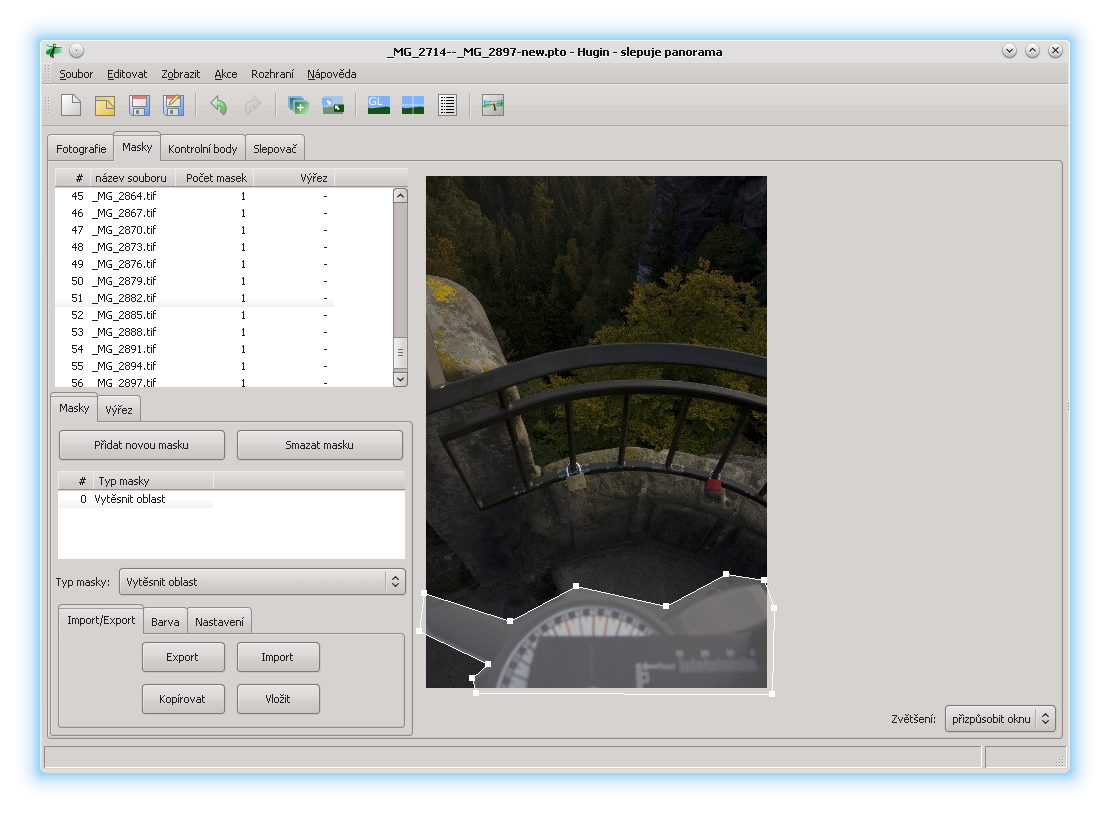Select file _MG_2885.tif in the list
The width and height of the screenshot is (1110, 813).
pos(124,315)
